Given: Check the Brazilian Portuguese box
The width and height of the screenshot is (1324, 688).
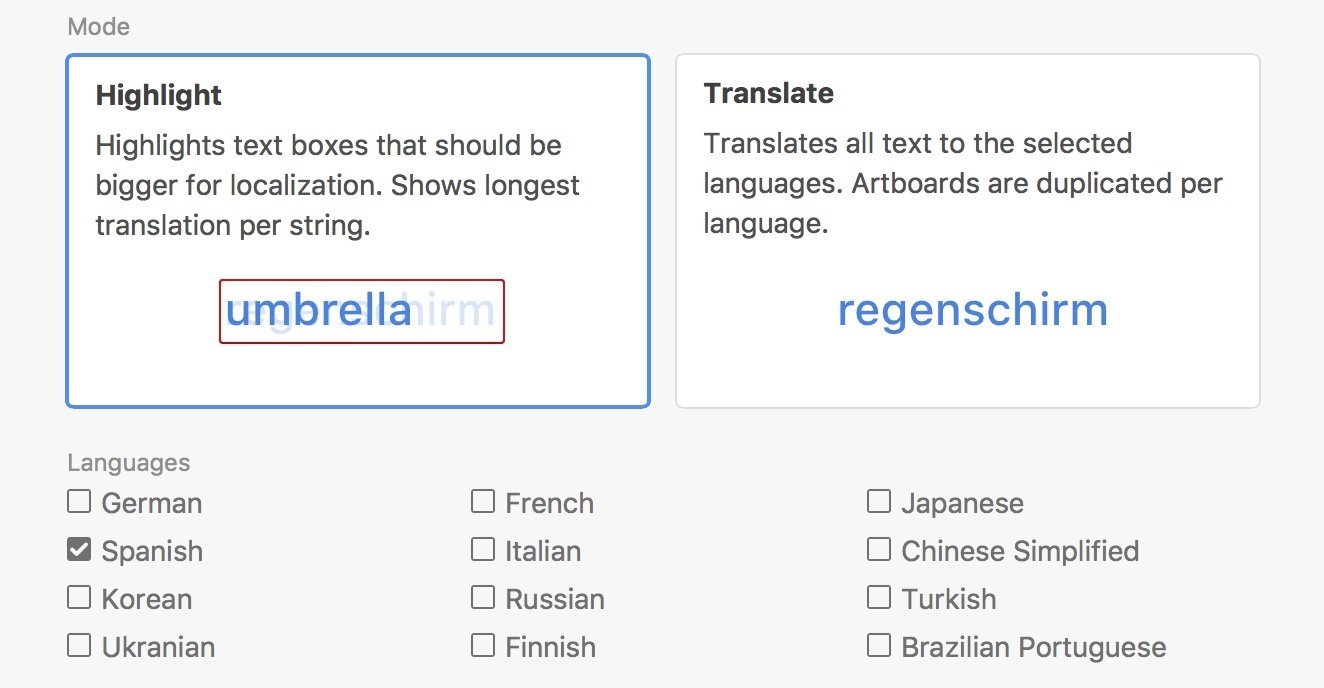Looking at the screenshot, I should 879,645.
